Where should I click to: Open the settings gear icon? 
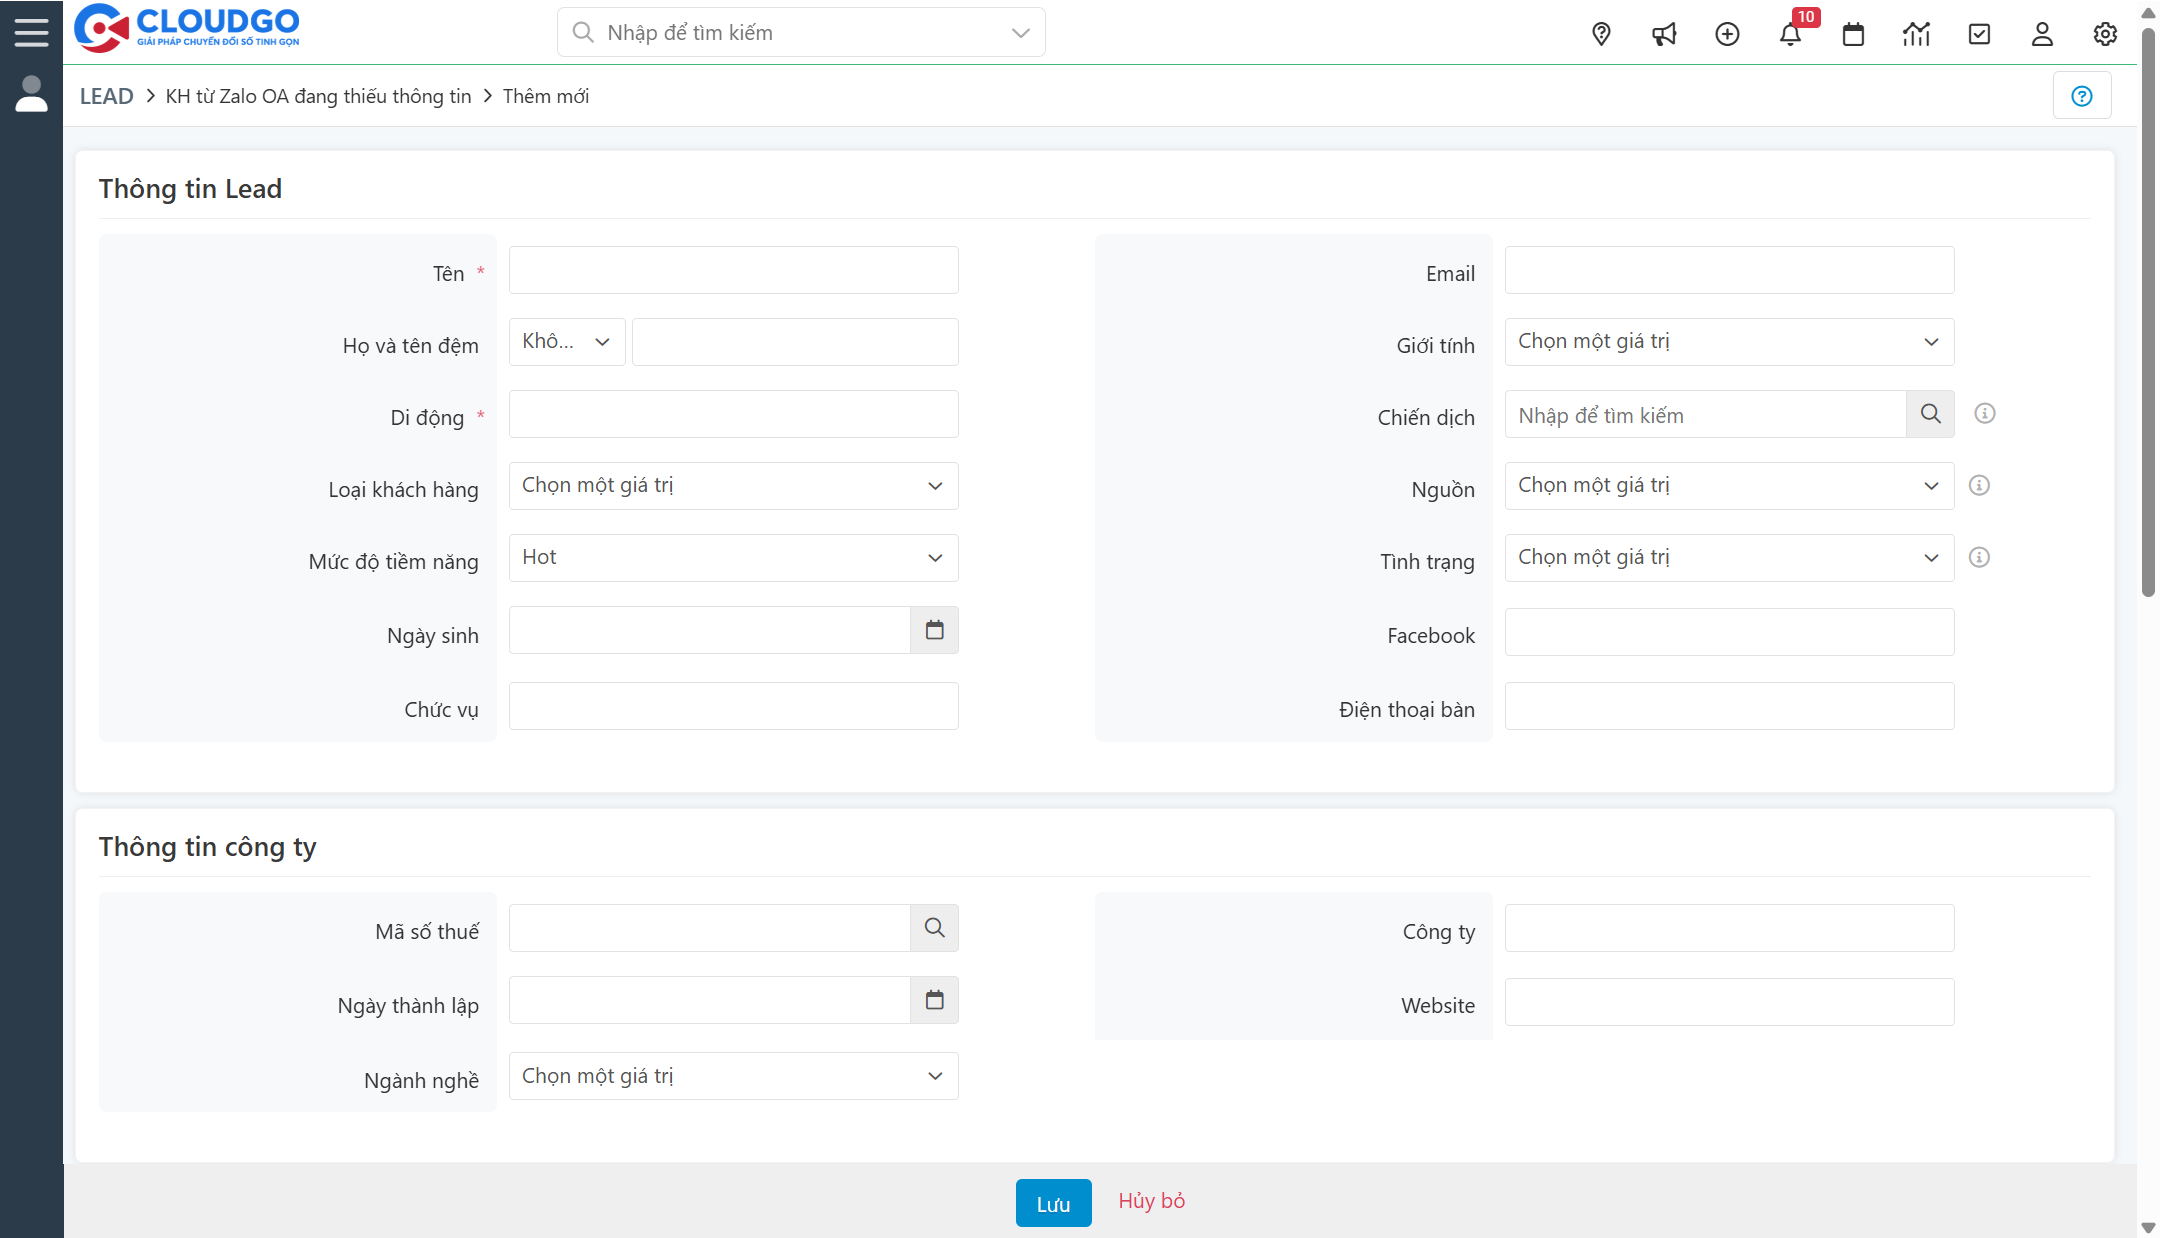pos(2105,34)
